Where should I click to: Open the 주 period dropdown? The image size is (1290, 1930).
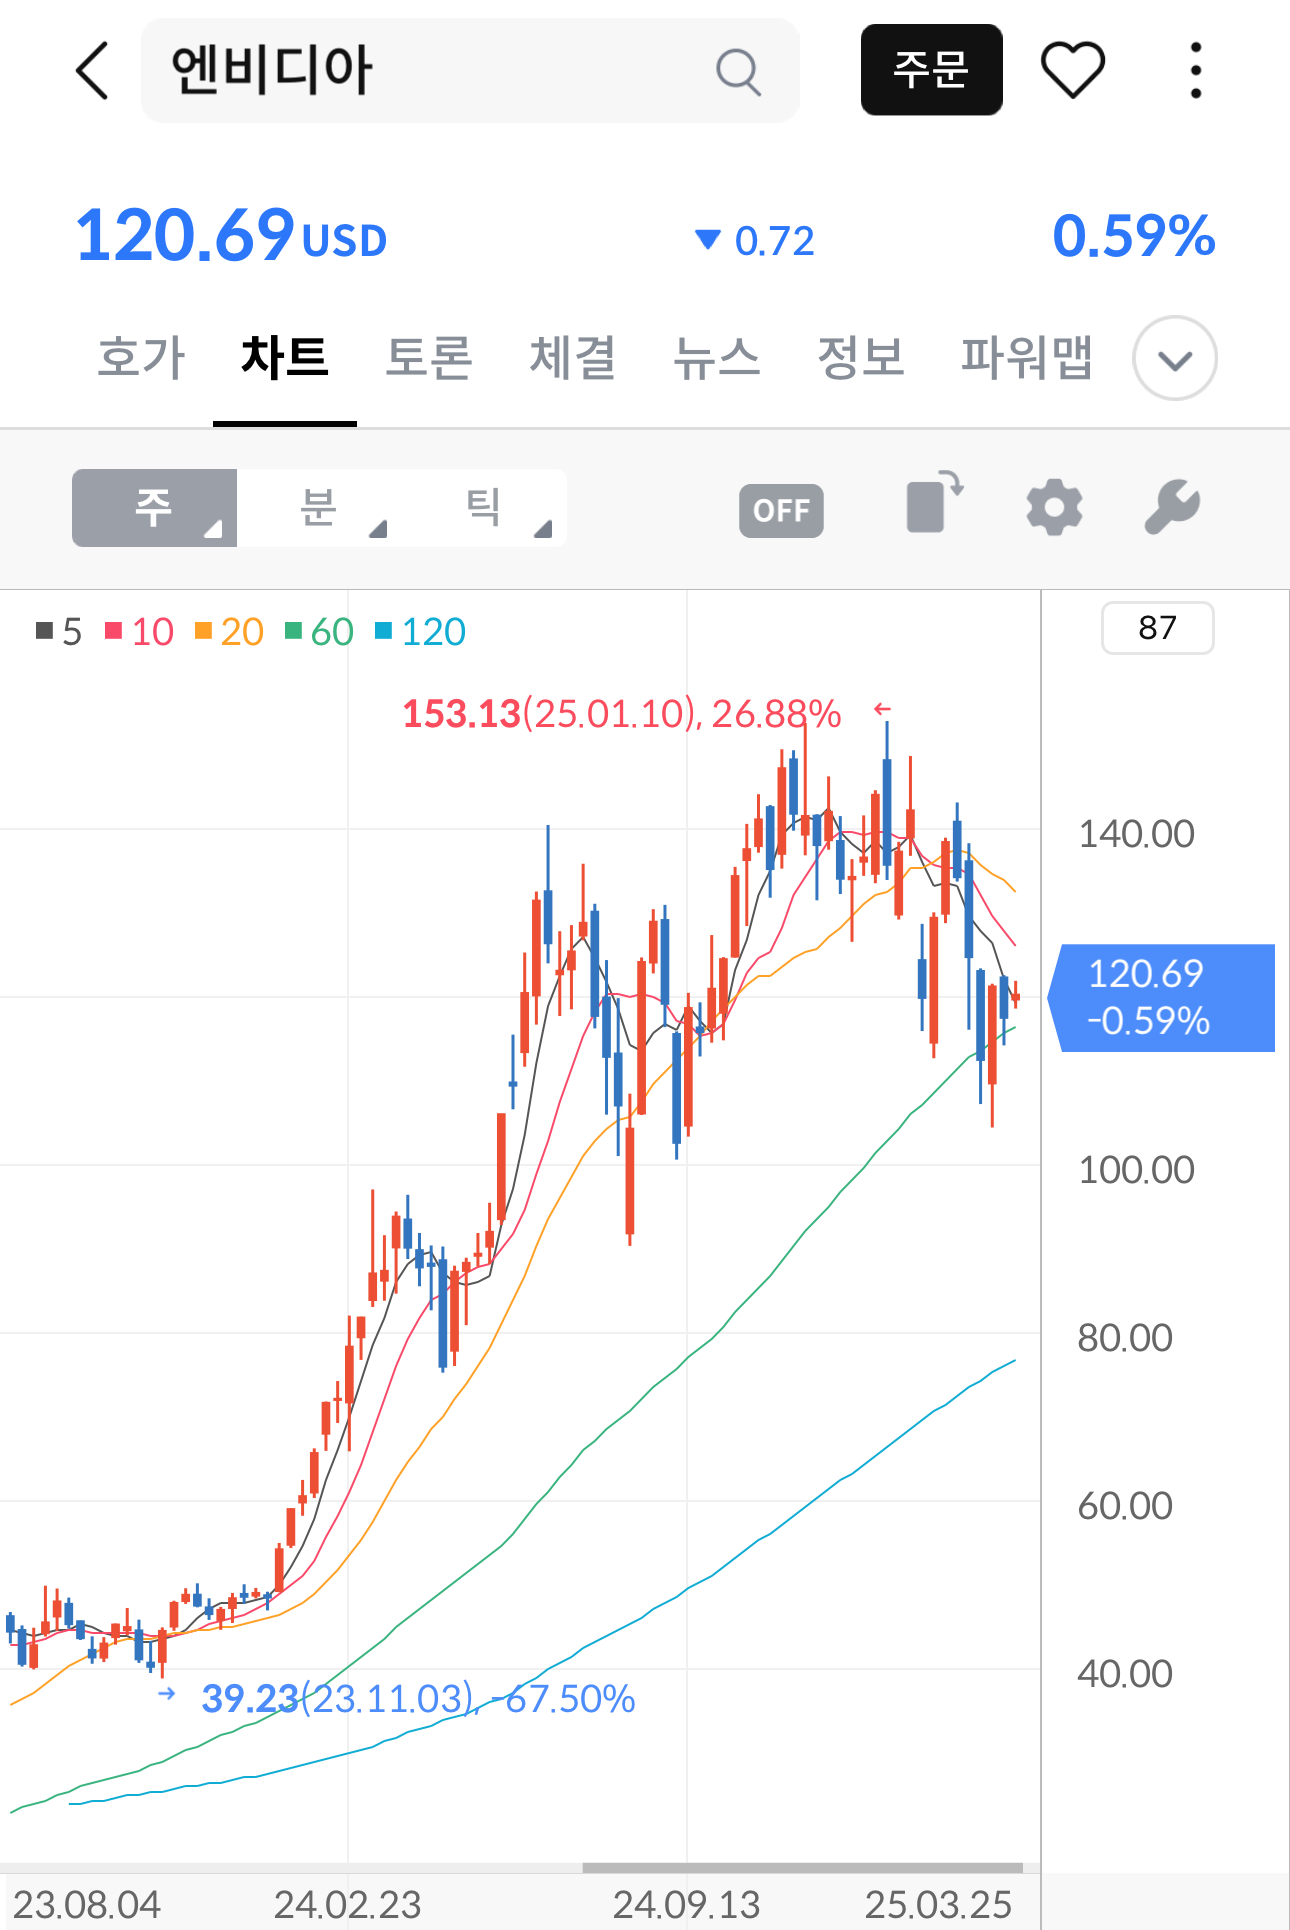click(154, 508)
